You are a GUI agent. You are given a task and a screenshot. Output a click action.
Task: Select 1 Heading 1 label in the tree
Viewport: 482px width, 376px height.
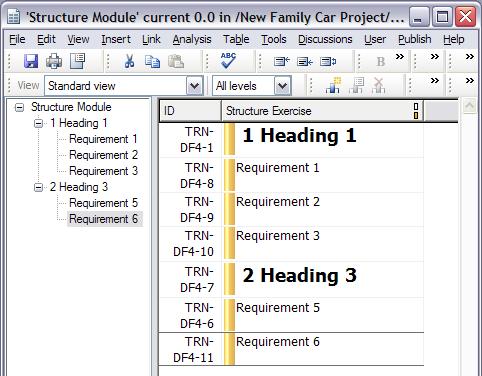pos(78,123)
